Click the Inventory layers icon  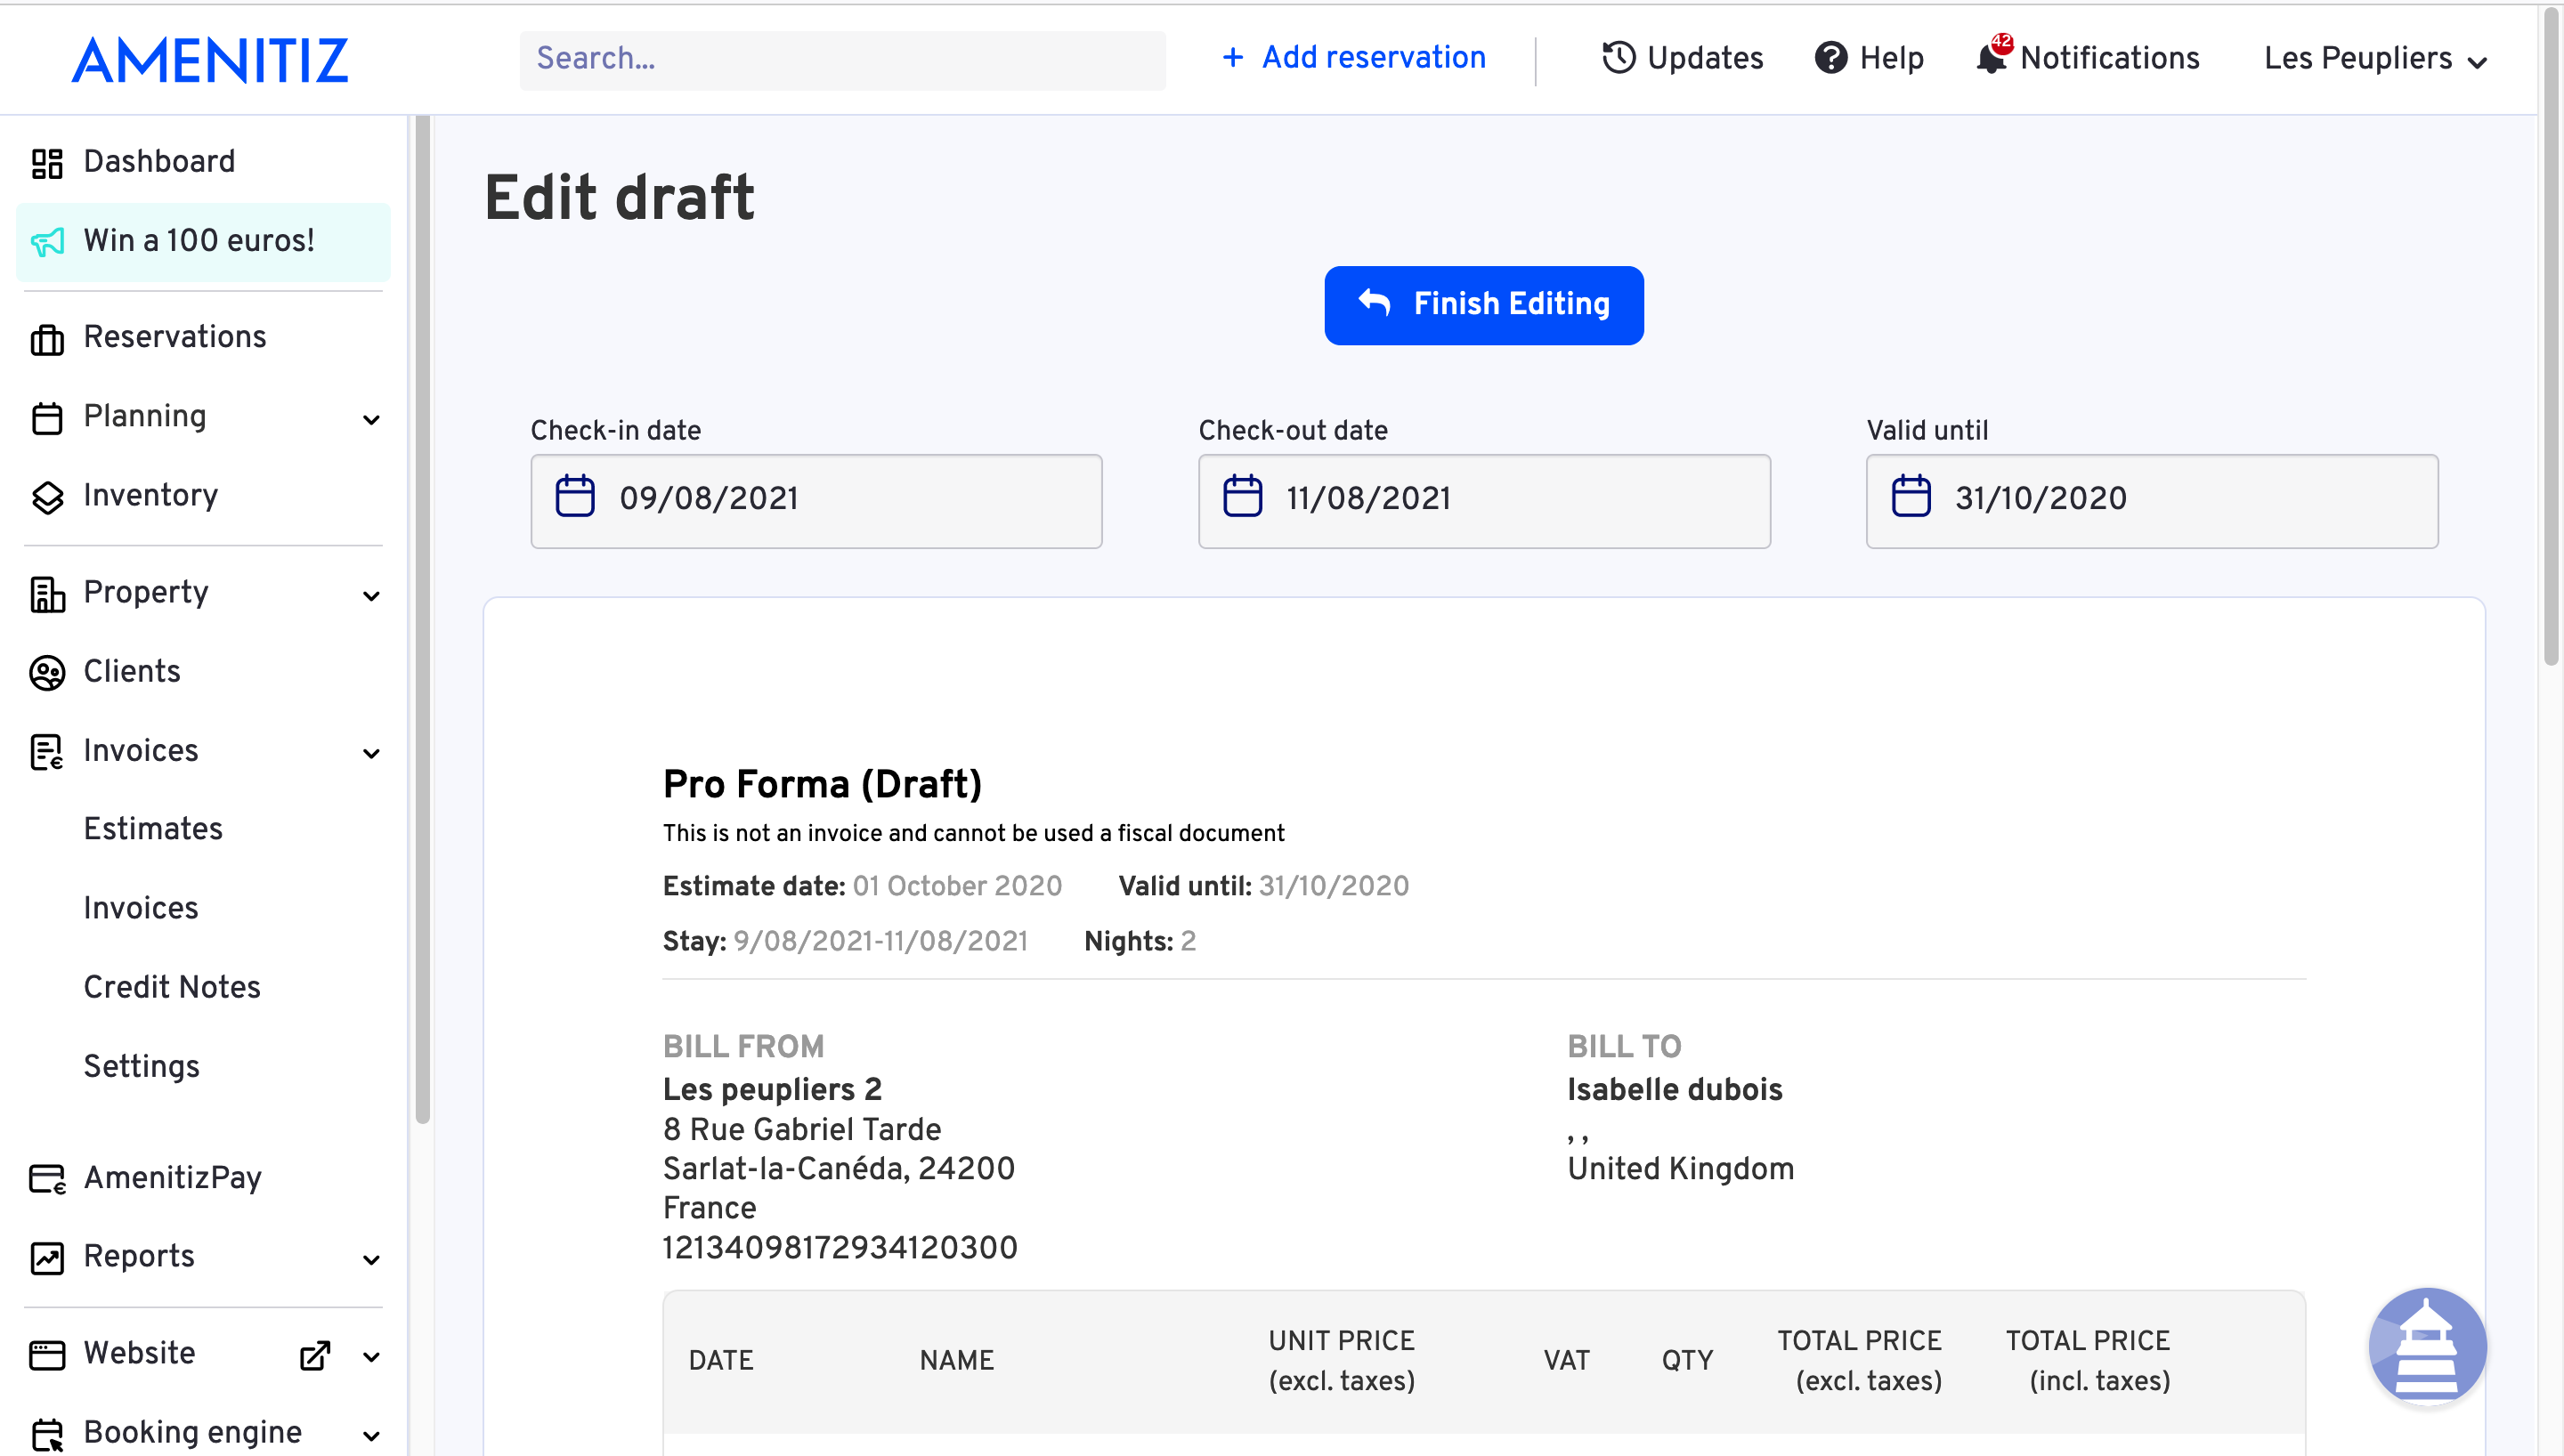pos(47,497)
